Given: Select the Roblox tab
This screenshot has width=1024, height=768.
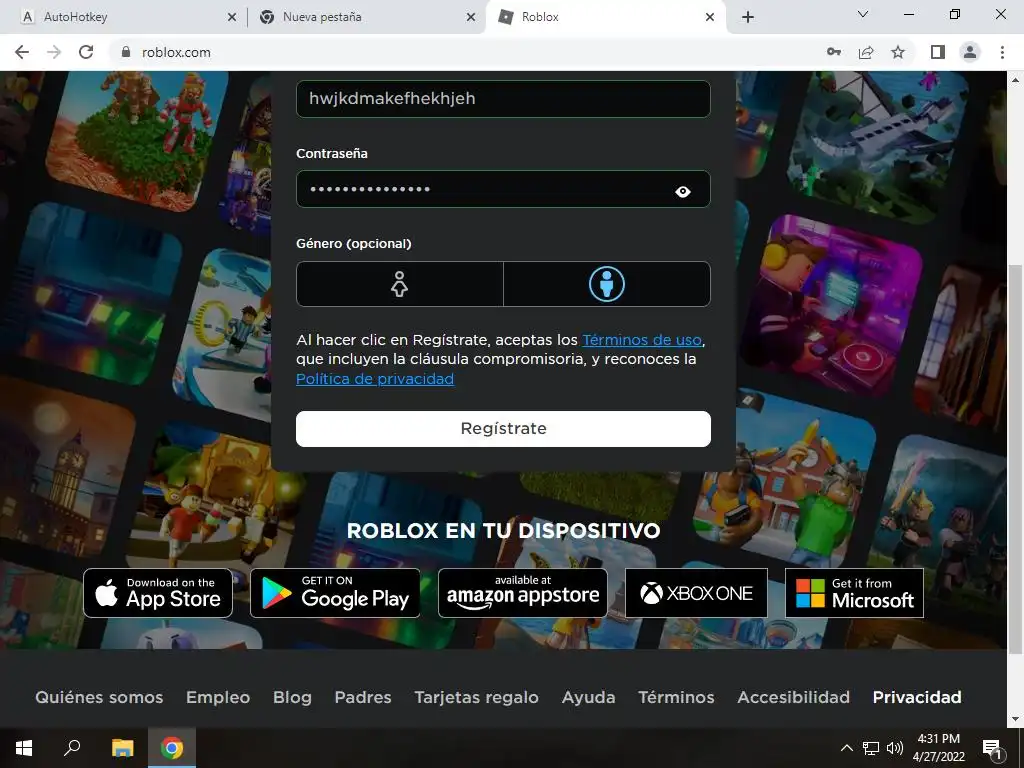Looking at the screenshot, I should coord(605,17).
